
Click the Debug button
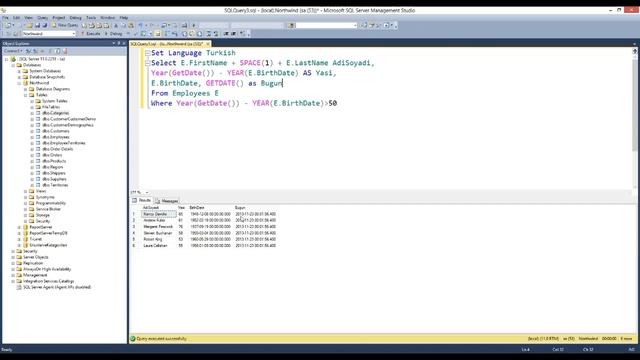pos(113,33)
